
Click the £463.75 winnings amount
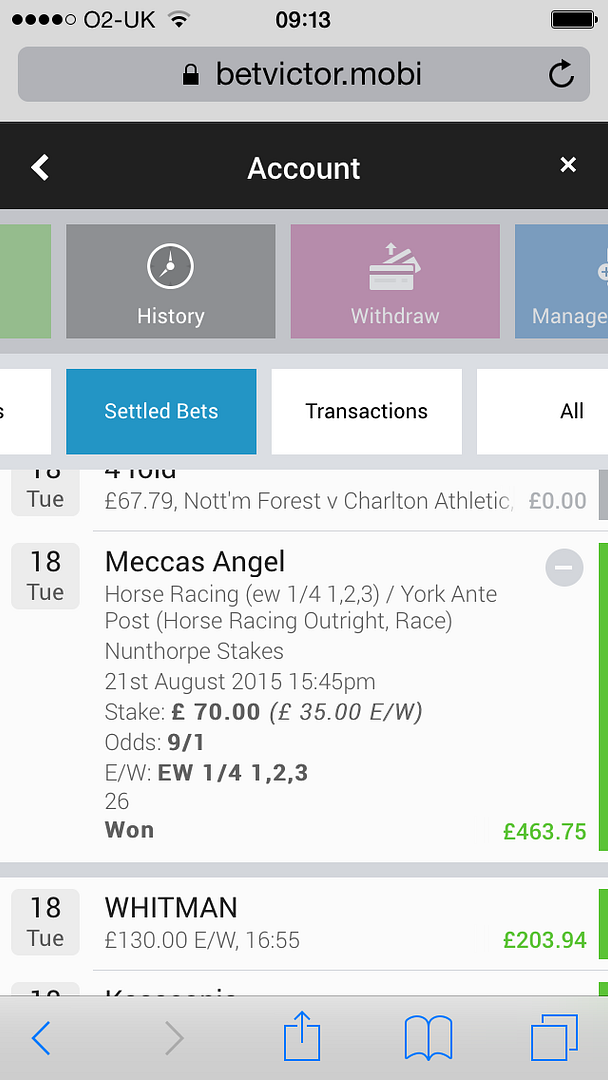click(545, 831)
